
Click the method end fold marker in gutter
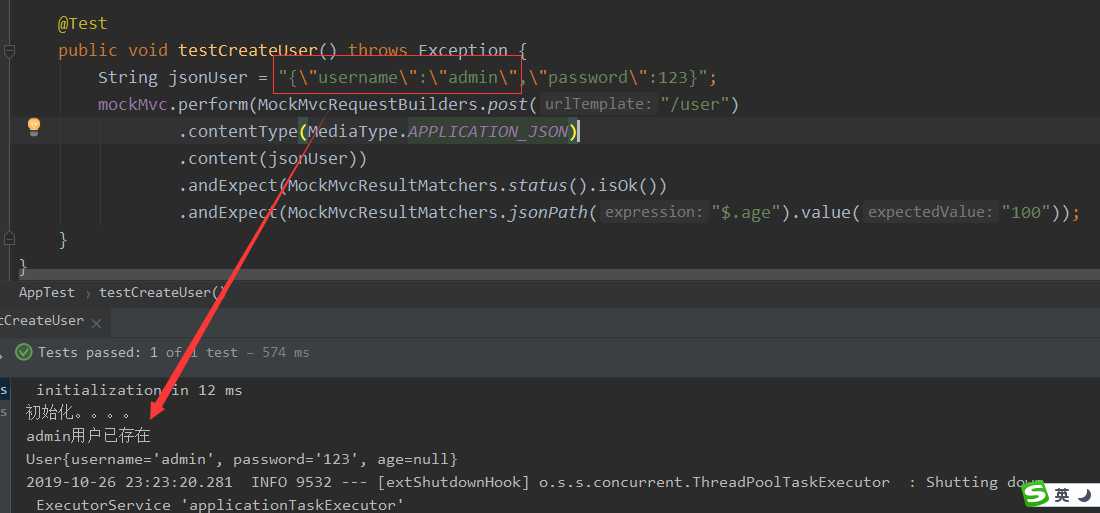click(9, 240)
